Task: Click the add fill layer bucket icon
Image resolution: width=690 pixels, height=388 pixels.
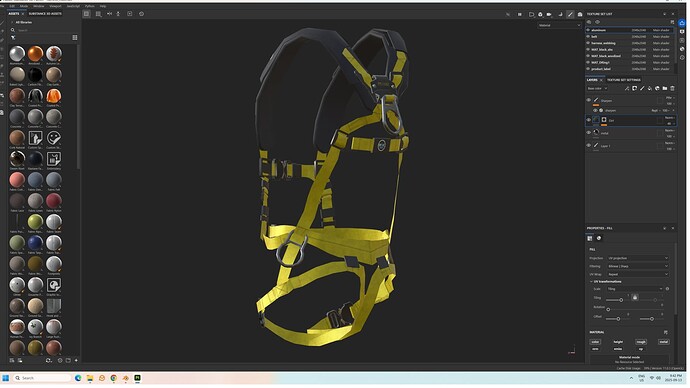Action: [650, 88]
